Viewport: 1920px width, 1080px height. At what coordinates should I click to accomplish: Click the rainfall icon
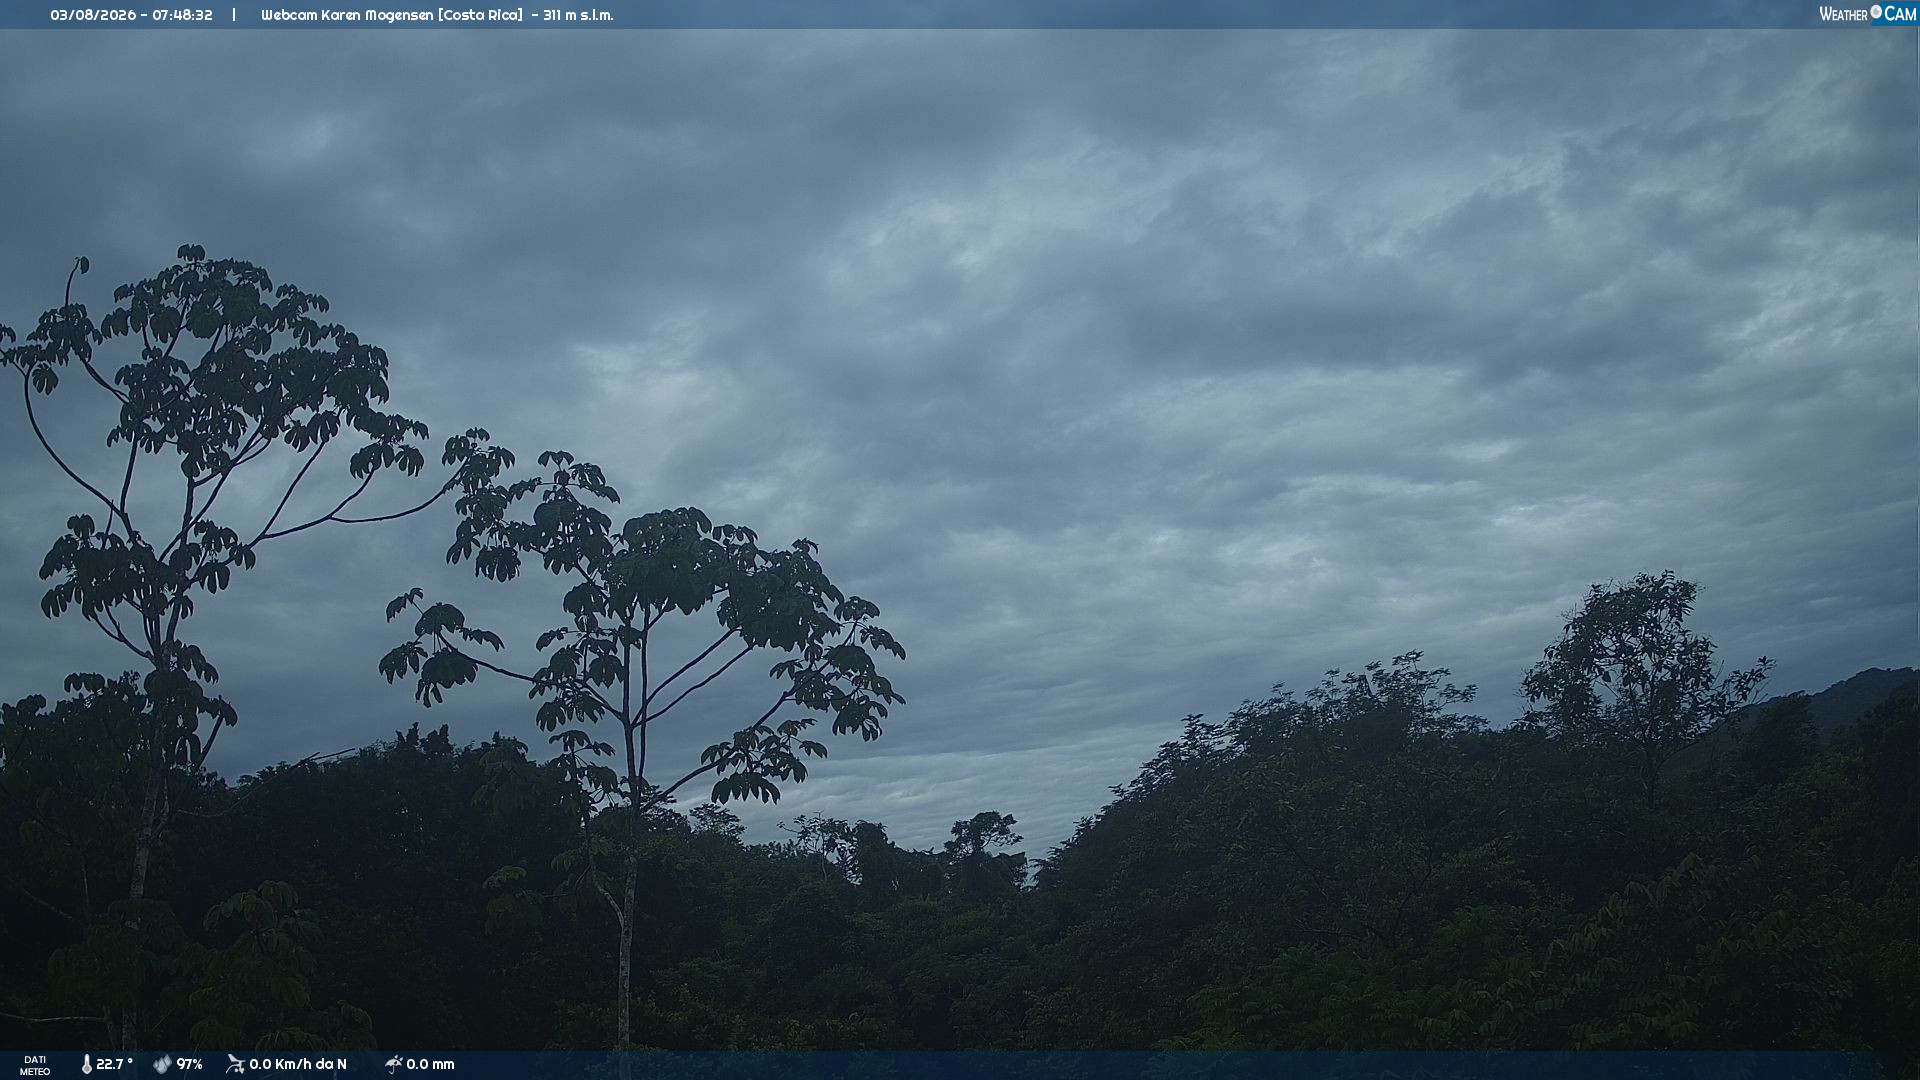point(393,1065)
